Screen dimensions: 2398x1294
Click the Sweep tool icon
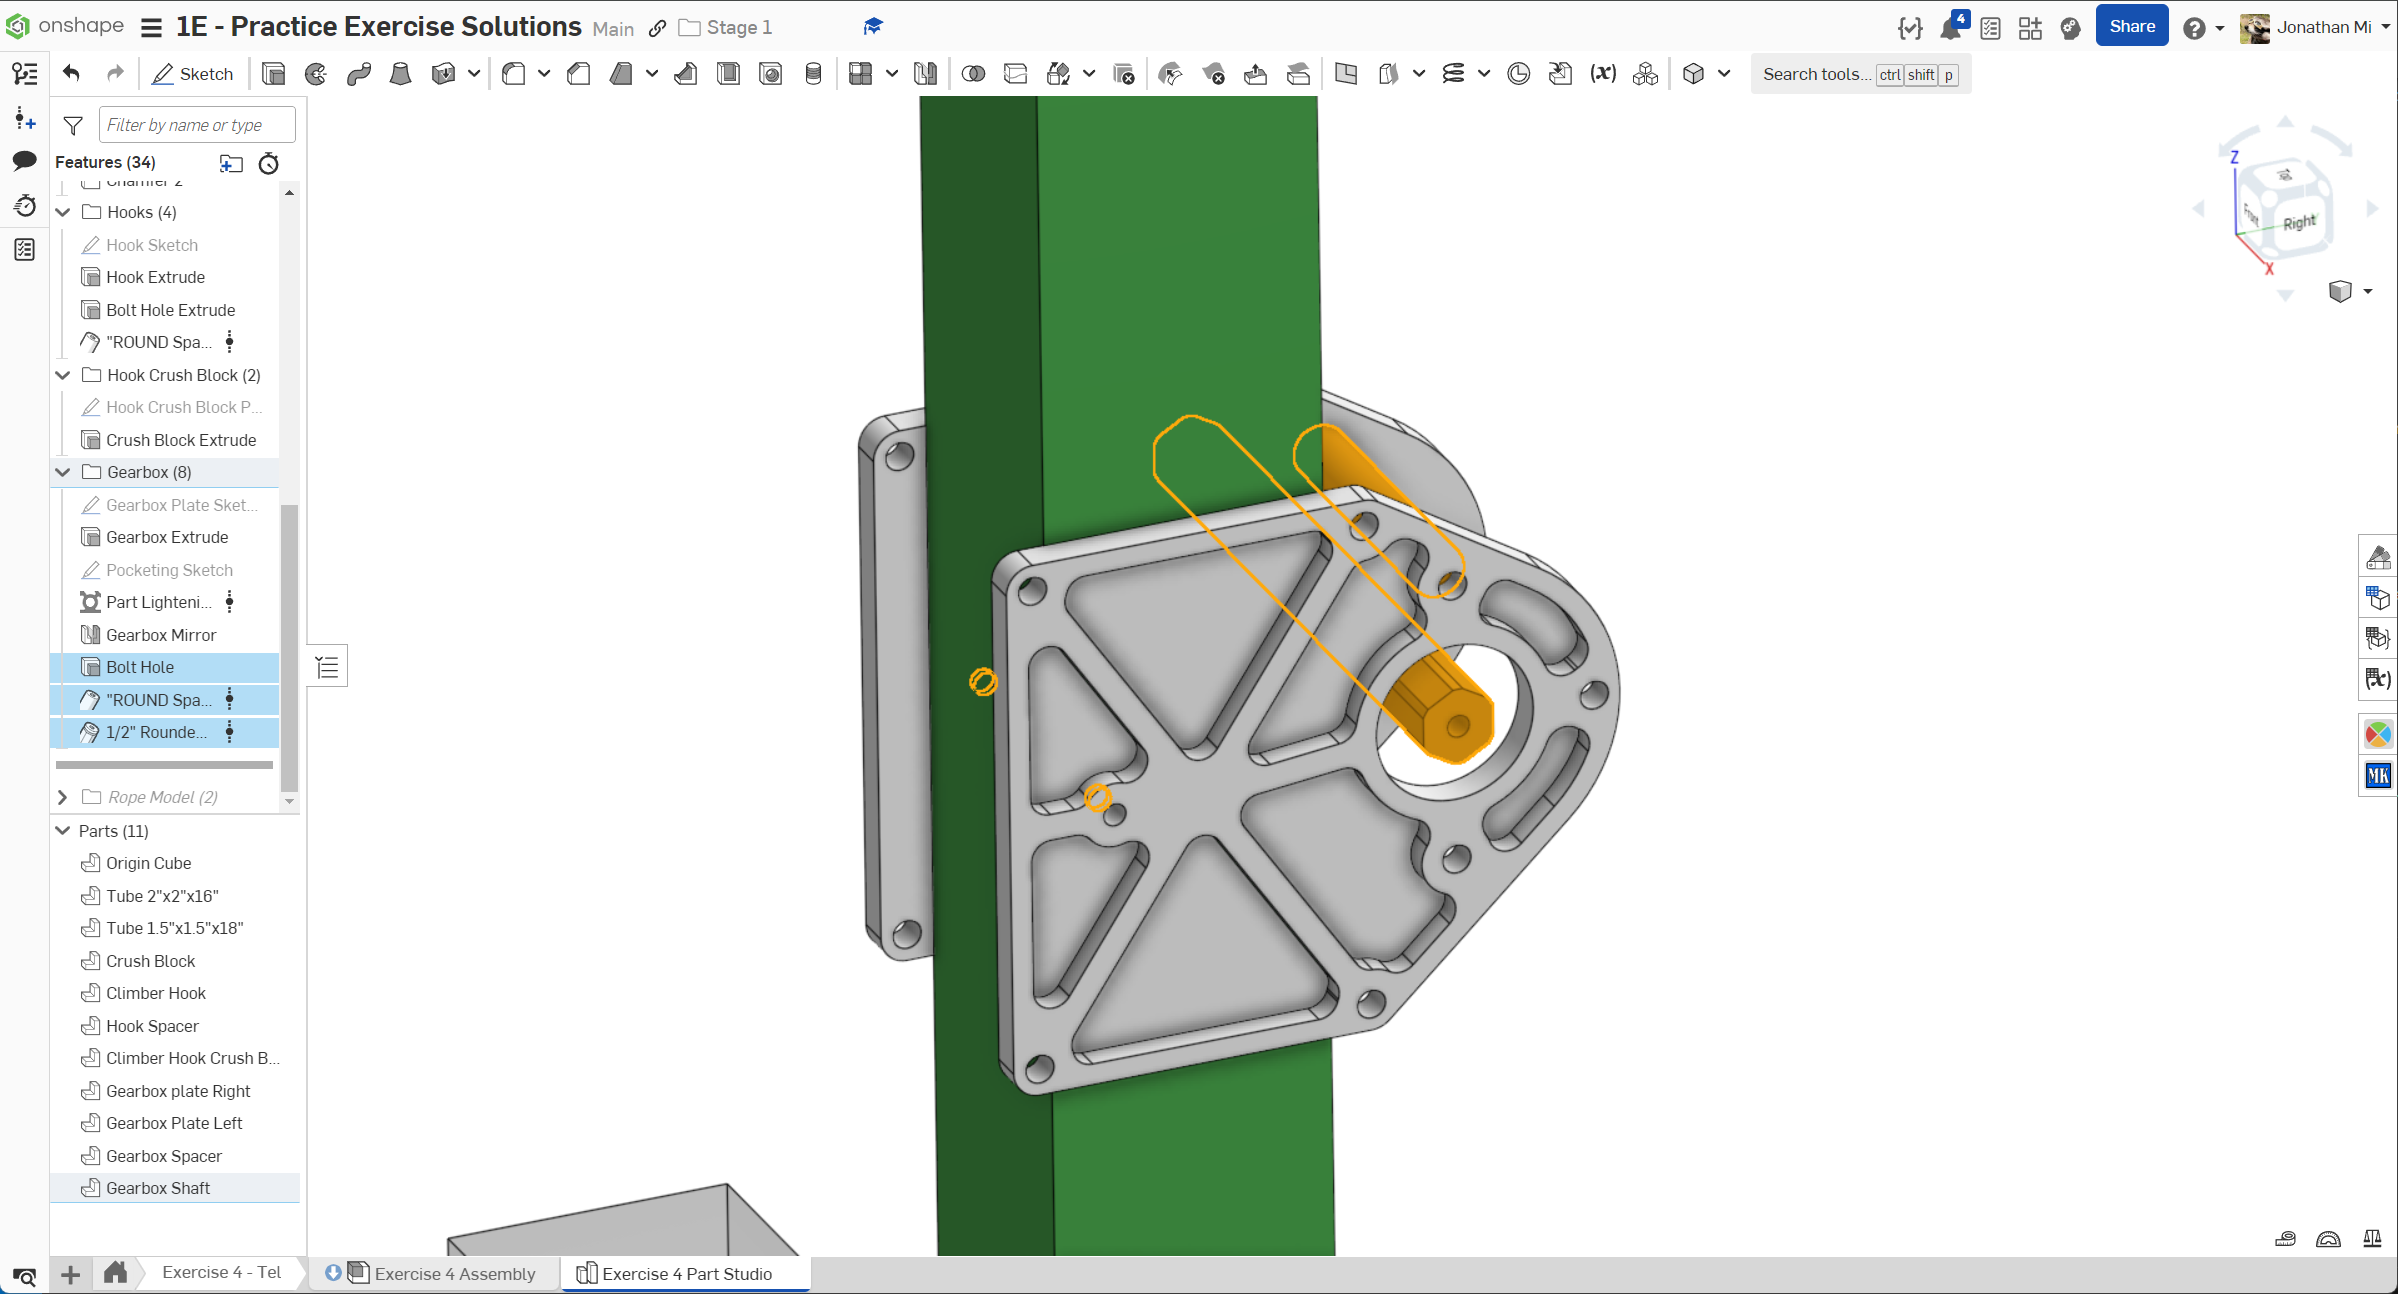tap(359, 74)
